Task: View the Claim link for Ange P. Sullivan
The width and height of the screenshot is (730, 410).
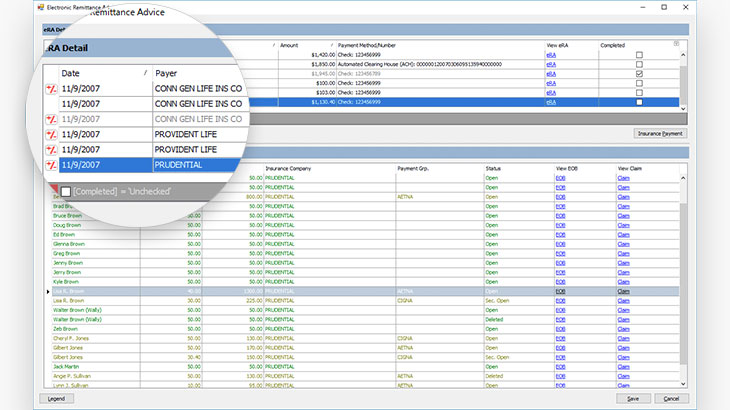Action: click(x=623, y=376)
